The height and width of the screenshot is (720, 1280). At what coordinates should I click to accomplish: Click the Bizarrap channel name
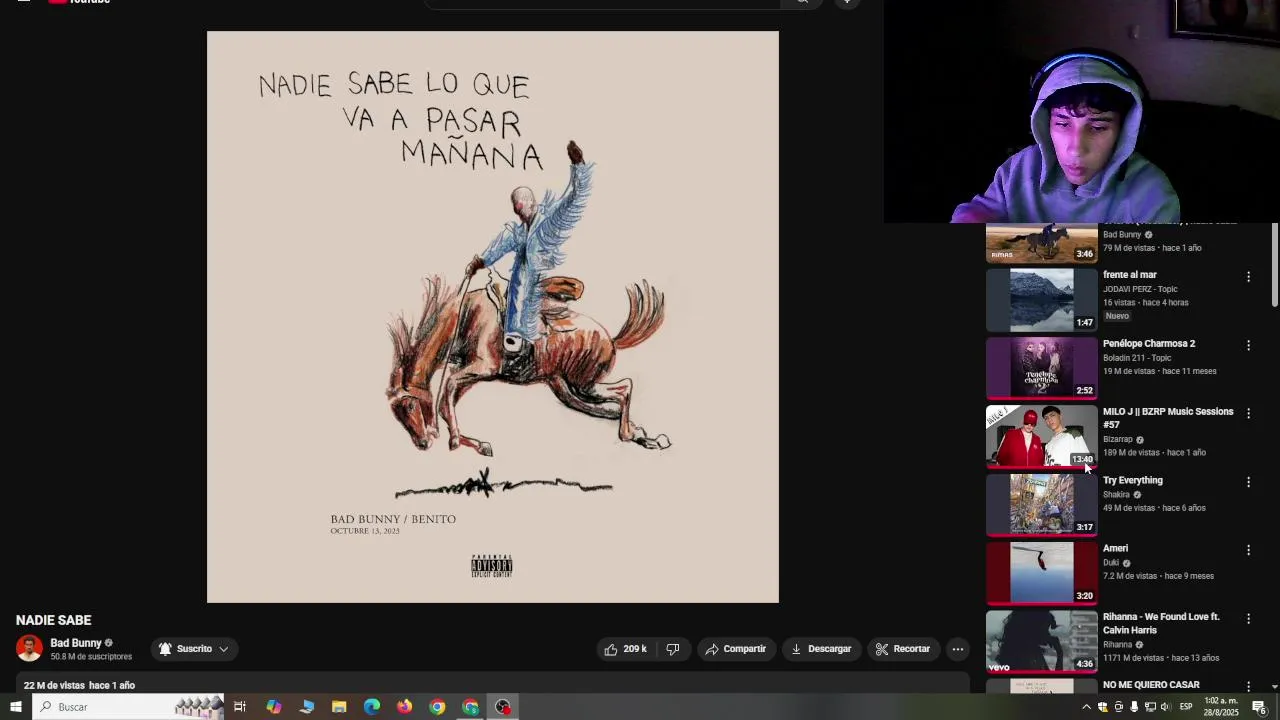click(1118, 439)
